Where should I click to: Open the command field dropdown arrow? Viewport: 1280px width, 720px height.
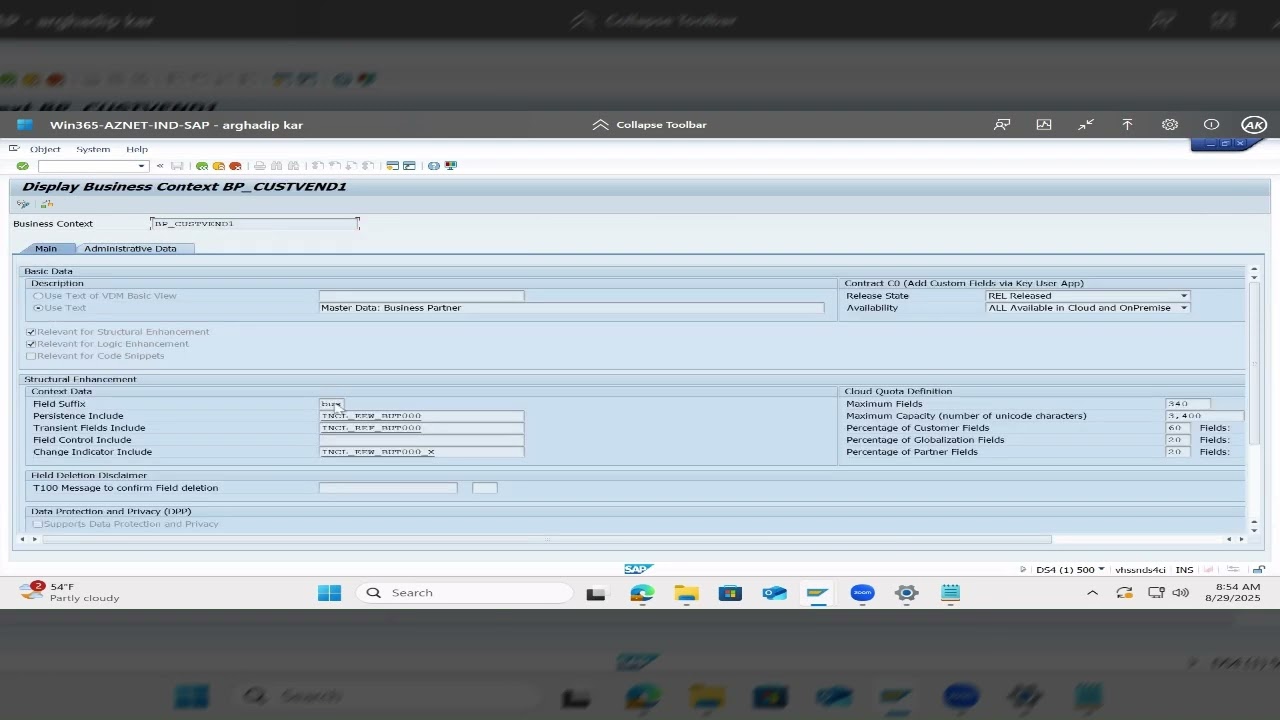point(141,166)
